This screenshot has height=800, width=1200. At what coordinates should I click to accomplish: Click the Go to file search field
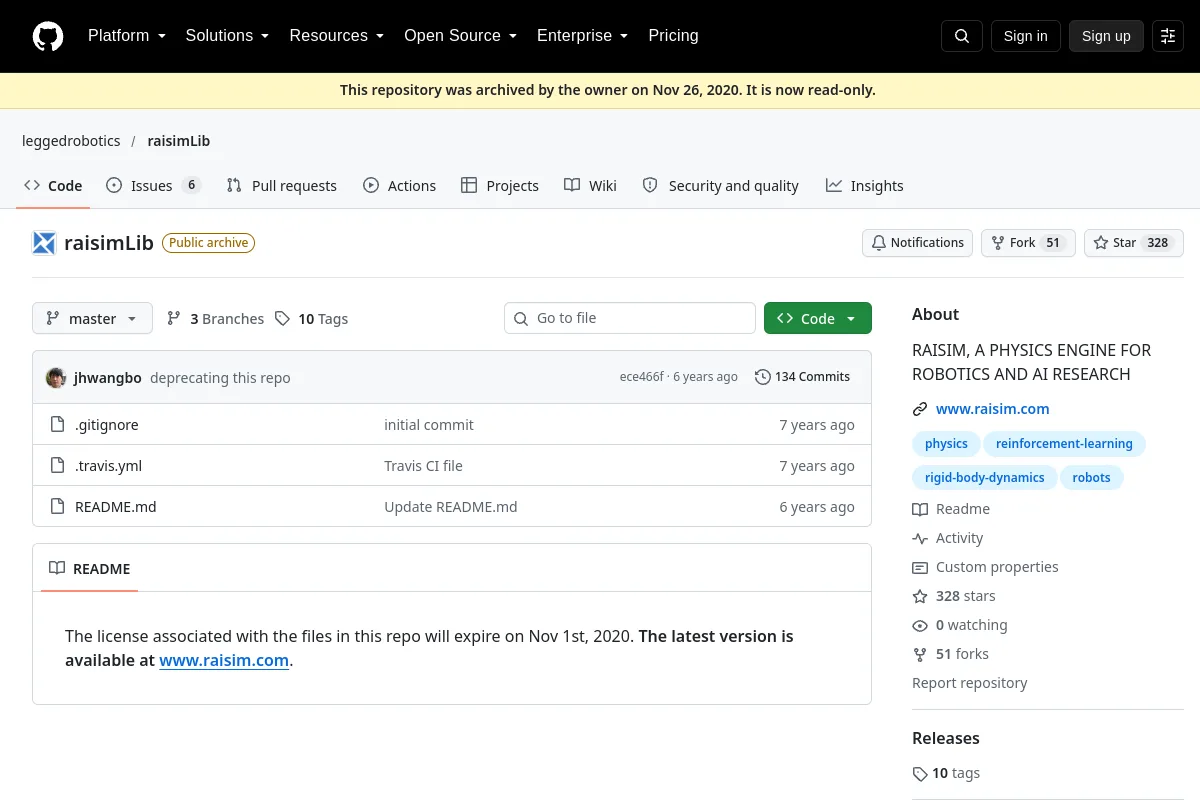coord(630,318)
